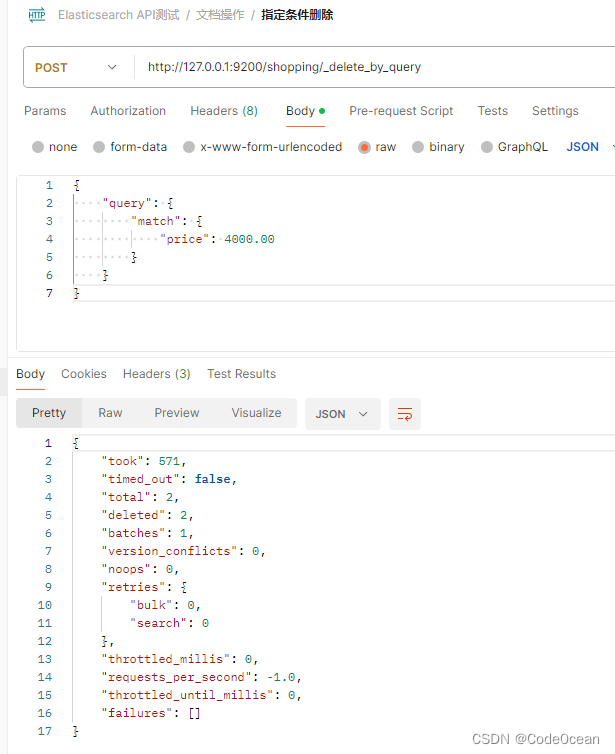Click the "took" key in response

(123, 461)
